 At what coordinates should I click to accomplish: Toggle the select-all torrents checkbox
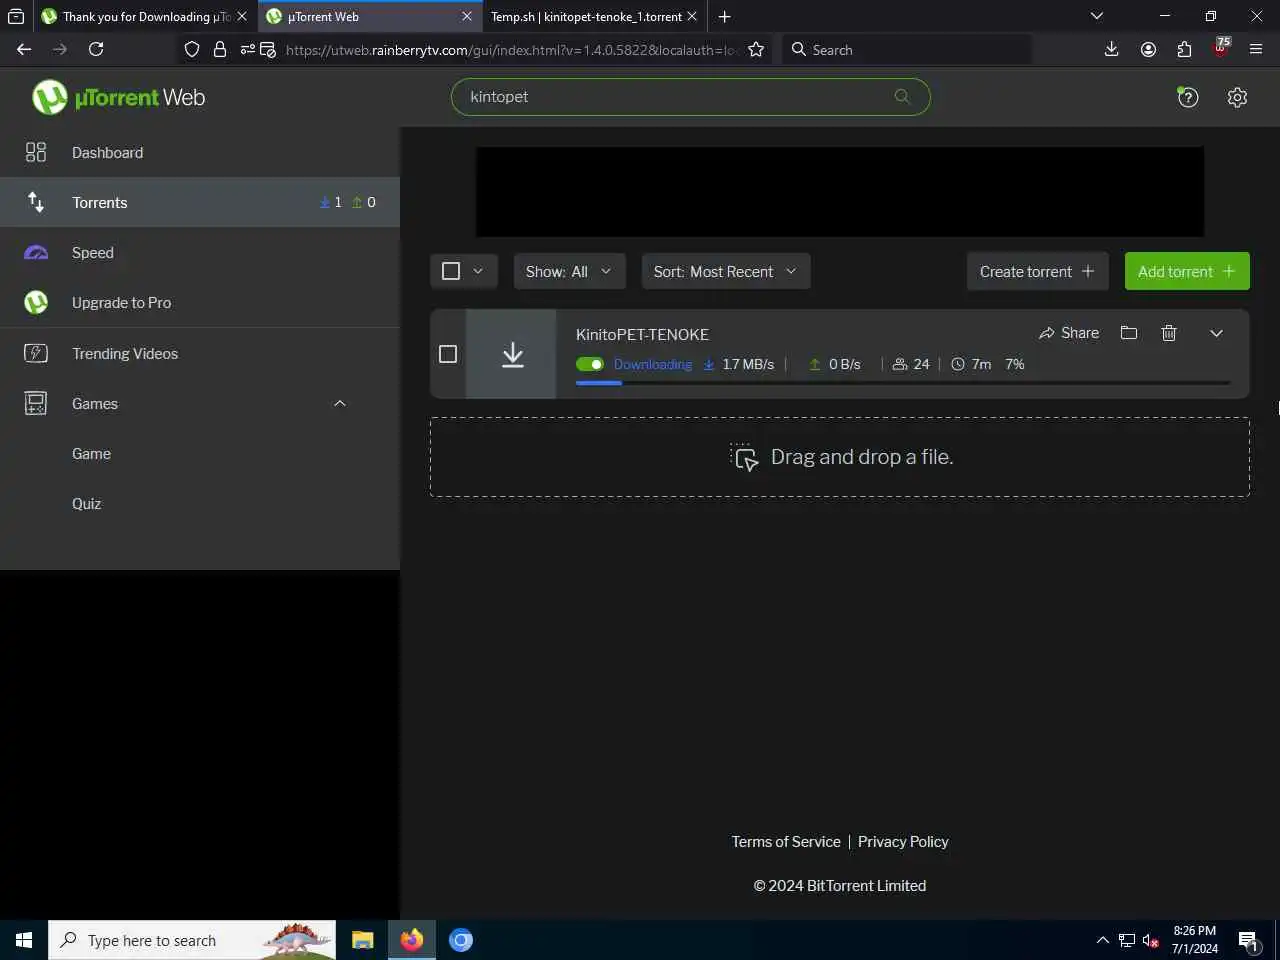(451, 271)
